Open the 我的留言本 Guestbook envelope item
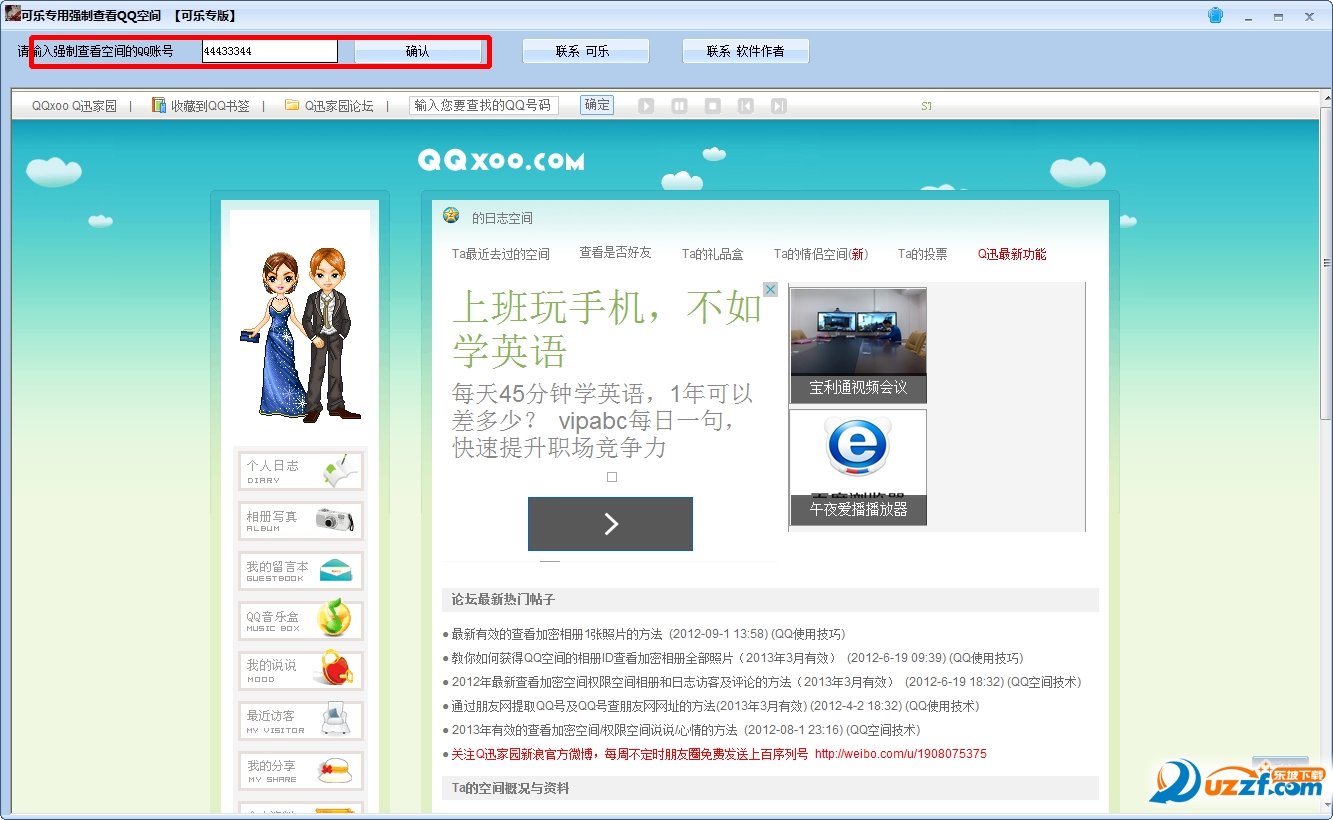Screen dimensions: 1333x820 300,571
